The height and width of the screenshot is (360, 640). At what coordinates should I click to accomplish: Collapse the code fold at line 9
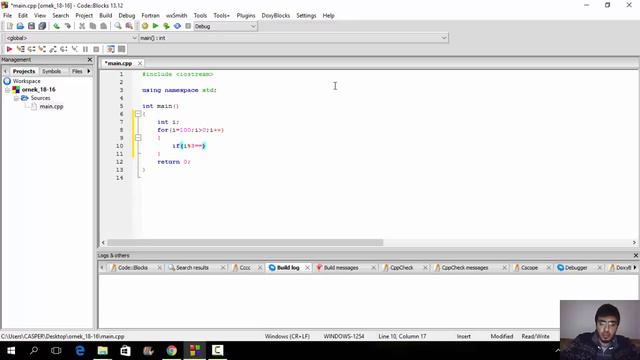point(138,138)
